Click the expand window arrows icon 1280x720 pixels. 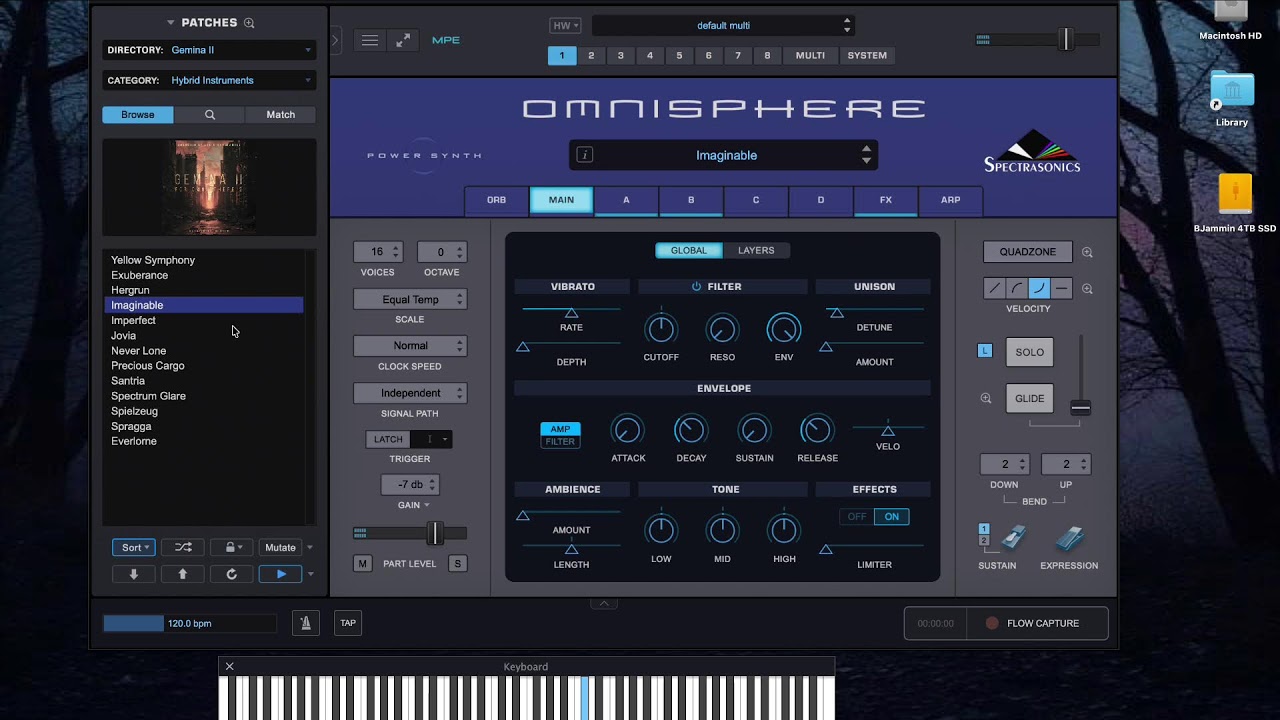403,40
